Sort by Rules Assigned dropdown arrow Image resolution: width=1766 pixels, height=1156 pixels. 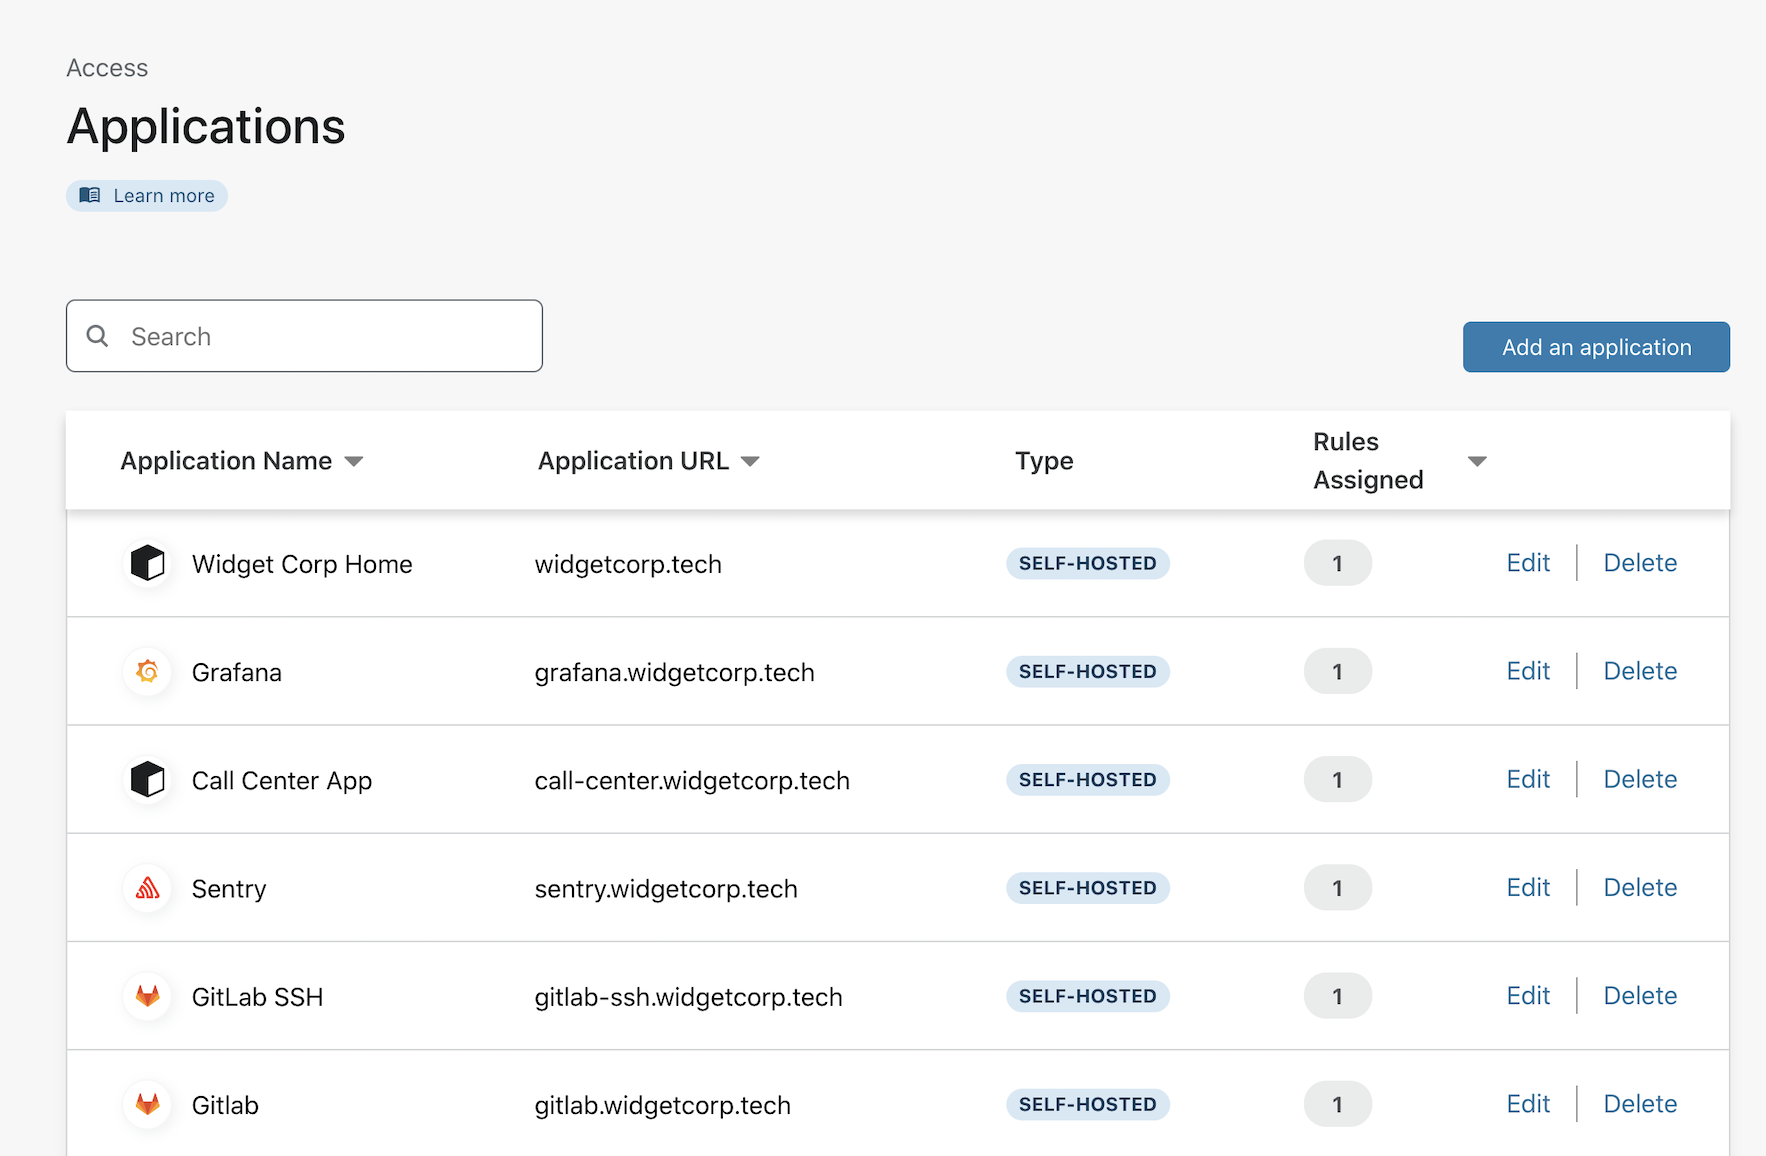point(1477,461)
